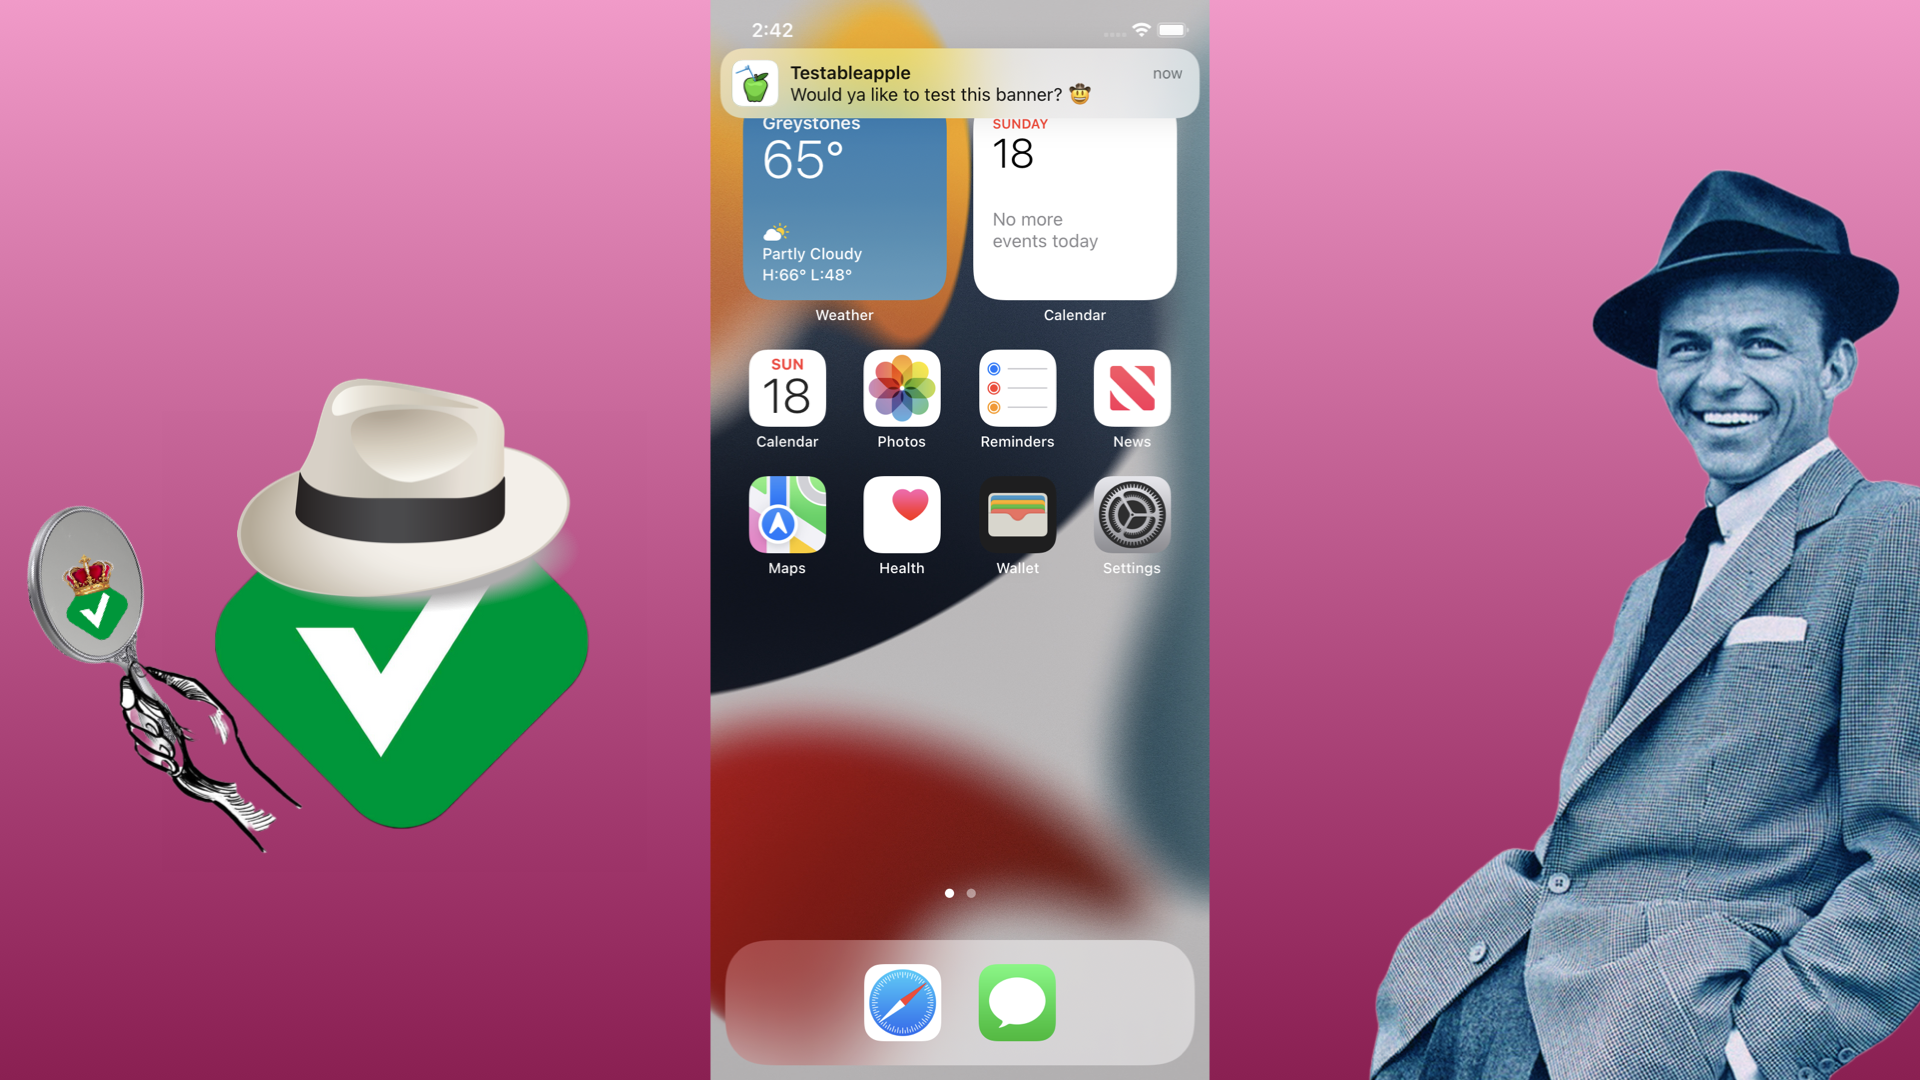
Task: Open the Settings app
Action: tap(1130, 516)
